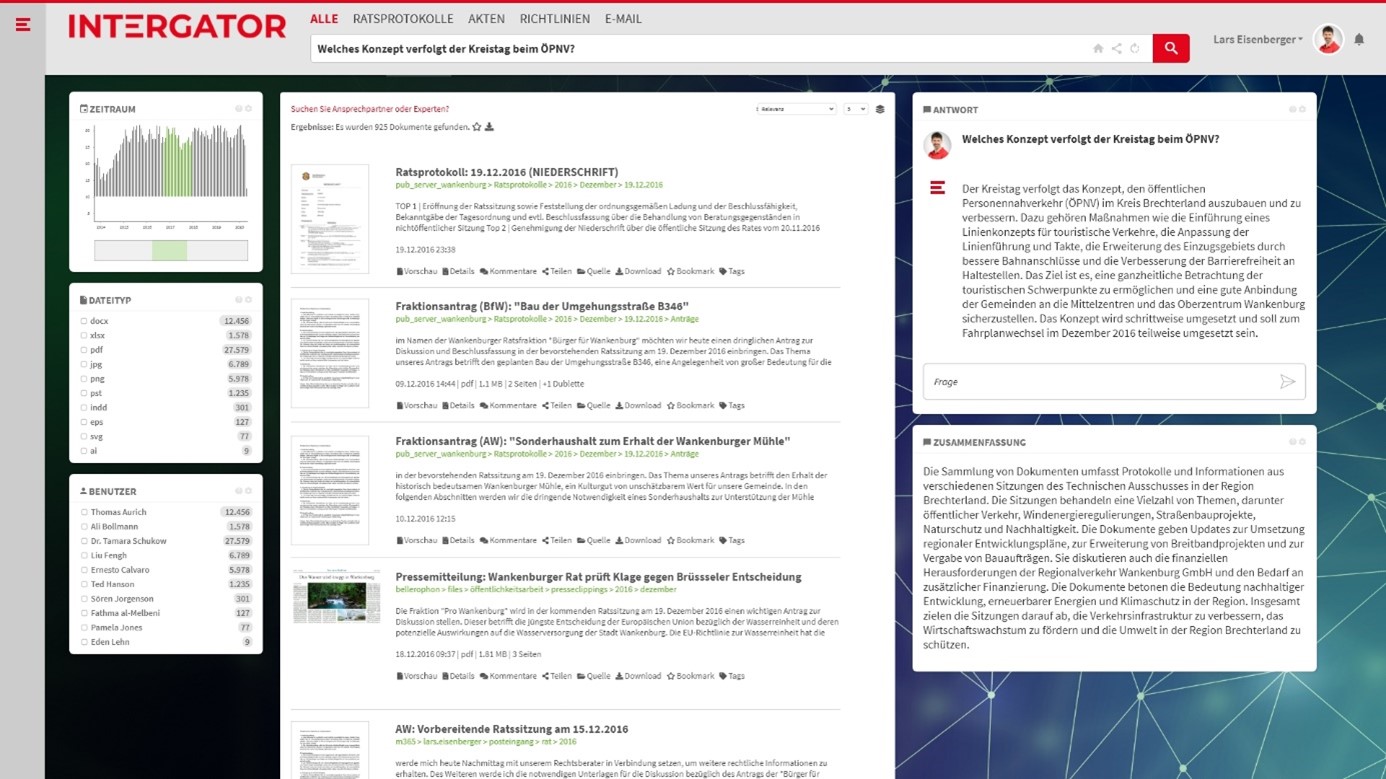Click Vorschau for Ratsprotokoll 19.12.2016

tap(417, 271)
